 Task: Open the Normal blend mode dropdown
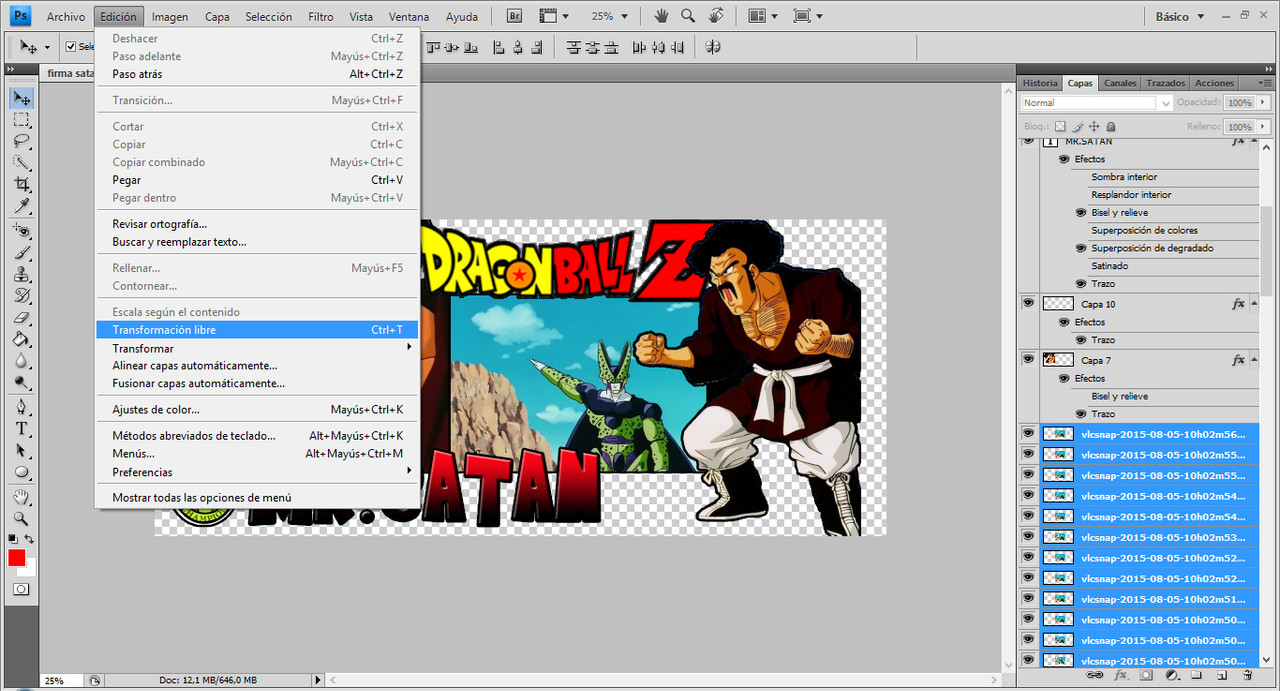coord(1097,103)
